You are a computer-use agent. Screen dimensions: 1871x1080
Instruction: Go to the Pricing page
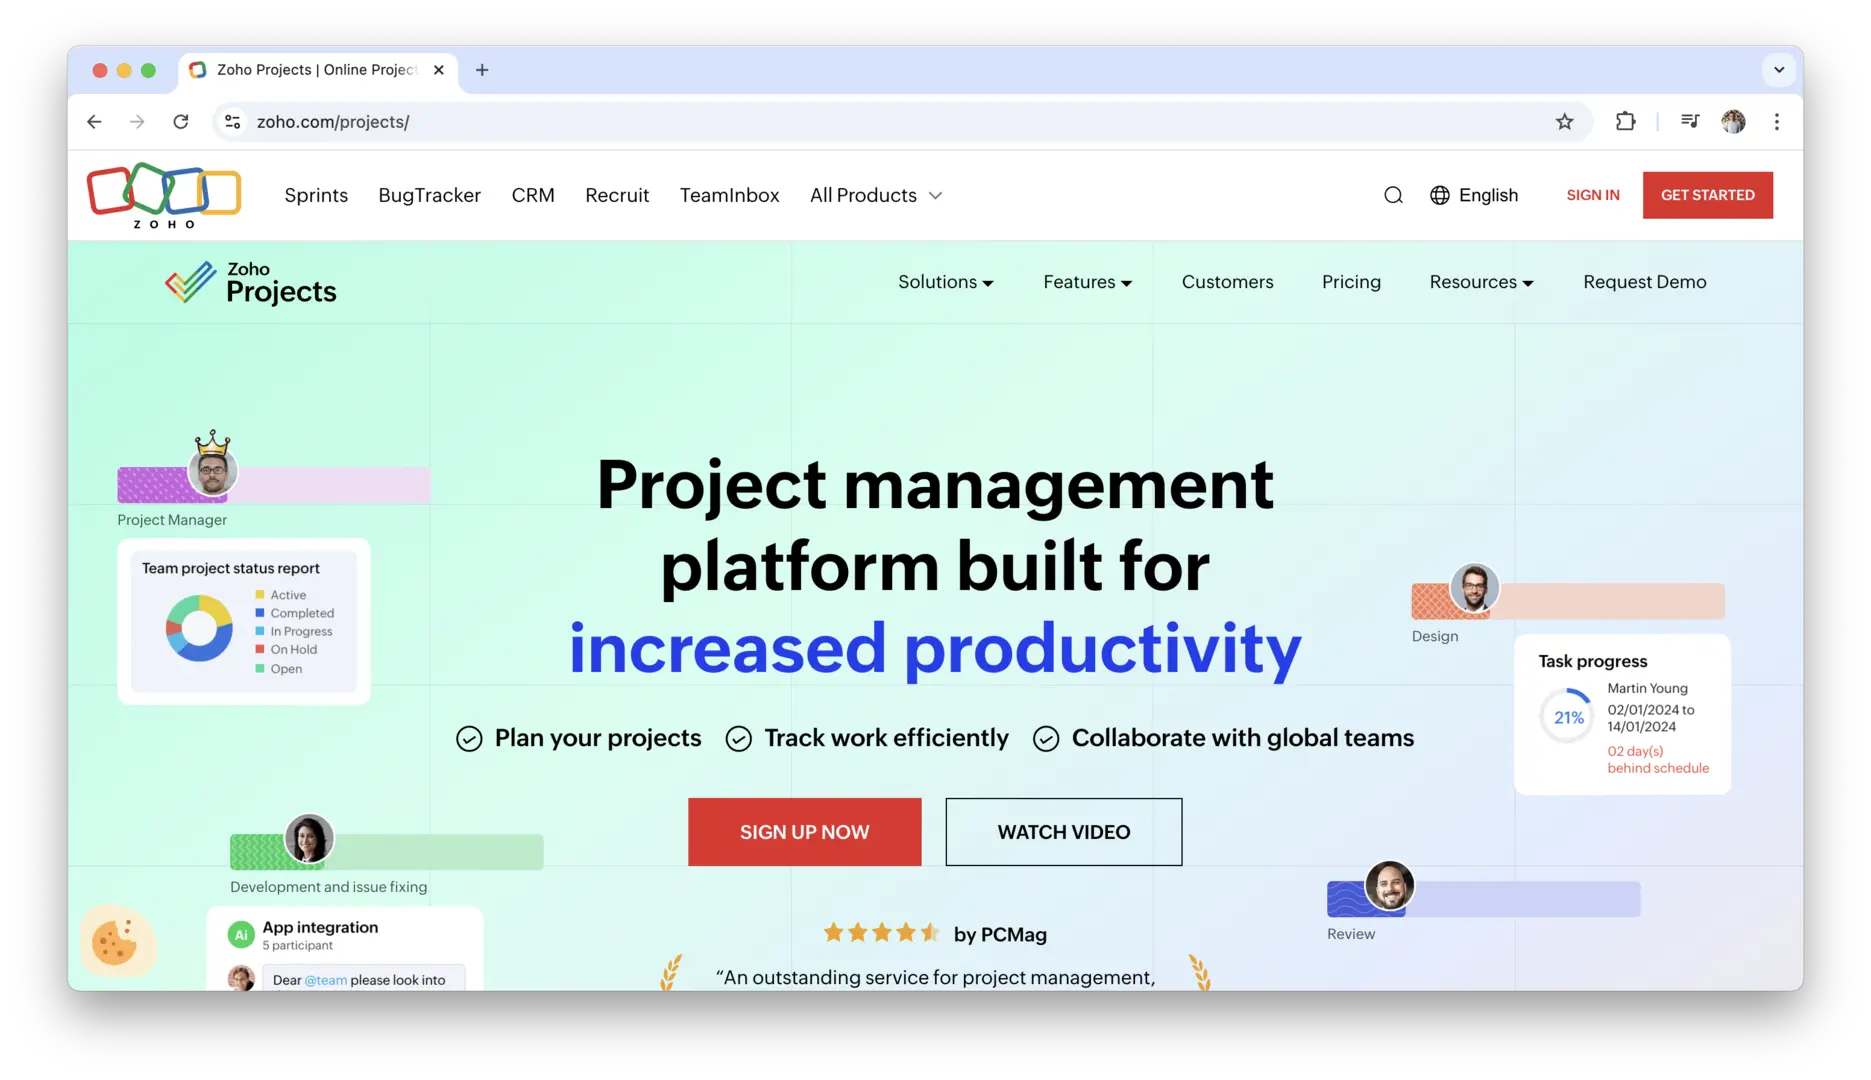[x=1351, y=282]
